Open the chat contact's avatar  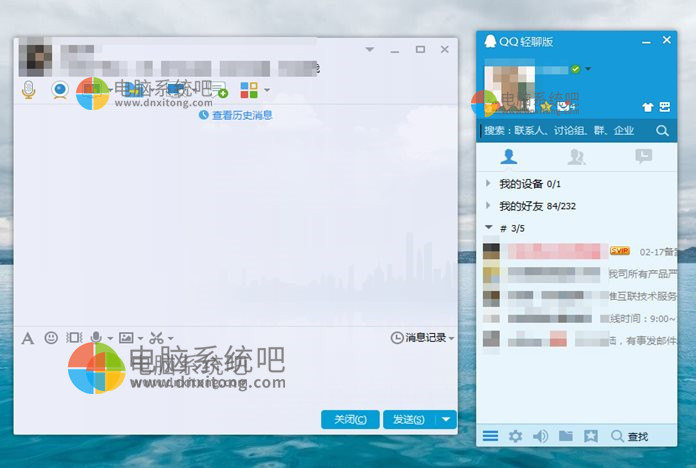[35, 59]
